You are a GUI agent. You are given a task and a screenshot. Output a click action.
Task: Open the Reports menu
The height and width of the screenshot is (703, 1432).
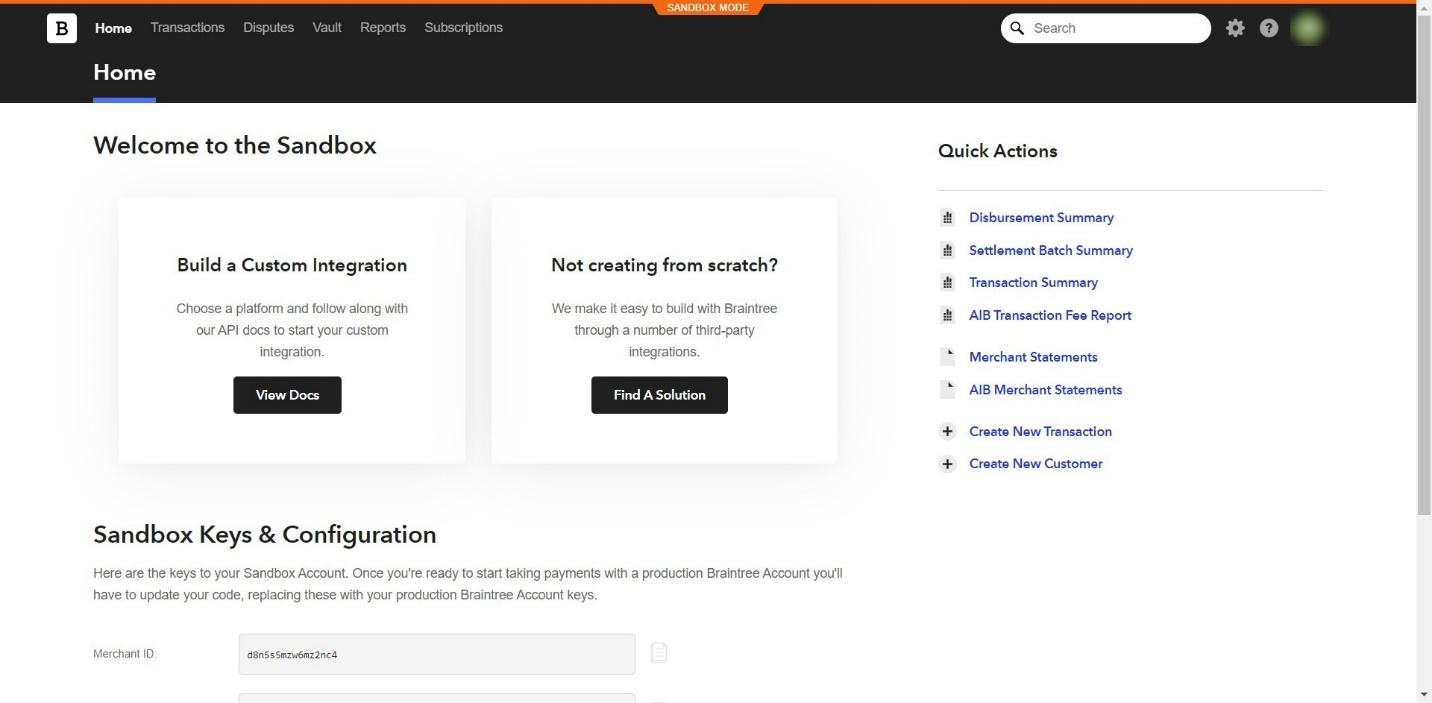(x=383, y=27)
